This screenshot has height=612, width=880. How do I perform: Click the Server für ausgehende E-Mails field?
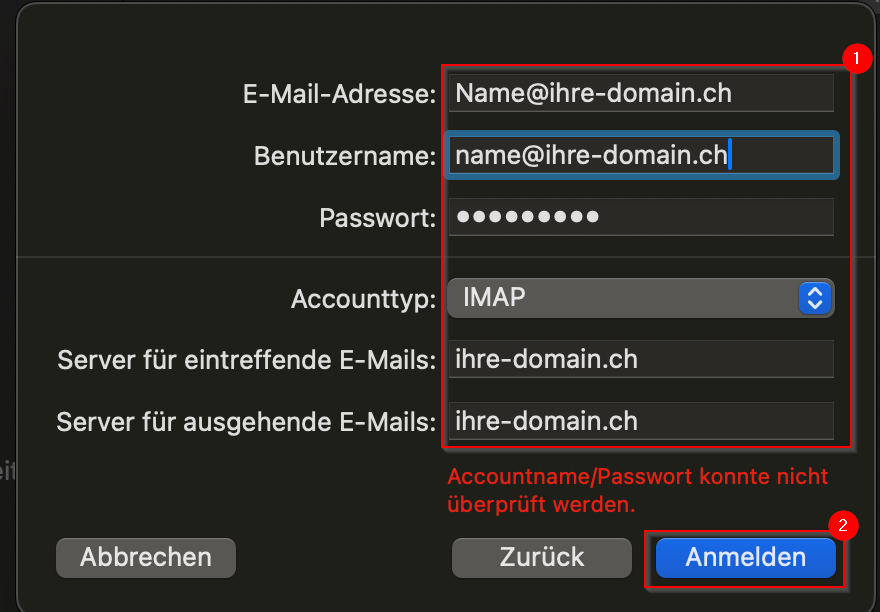(x=640, y=421)
